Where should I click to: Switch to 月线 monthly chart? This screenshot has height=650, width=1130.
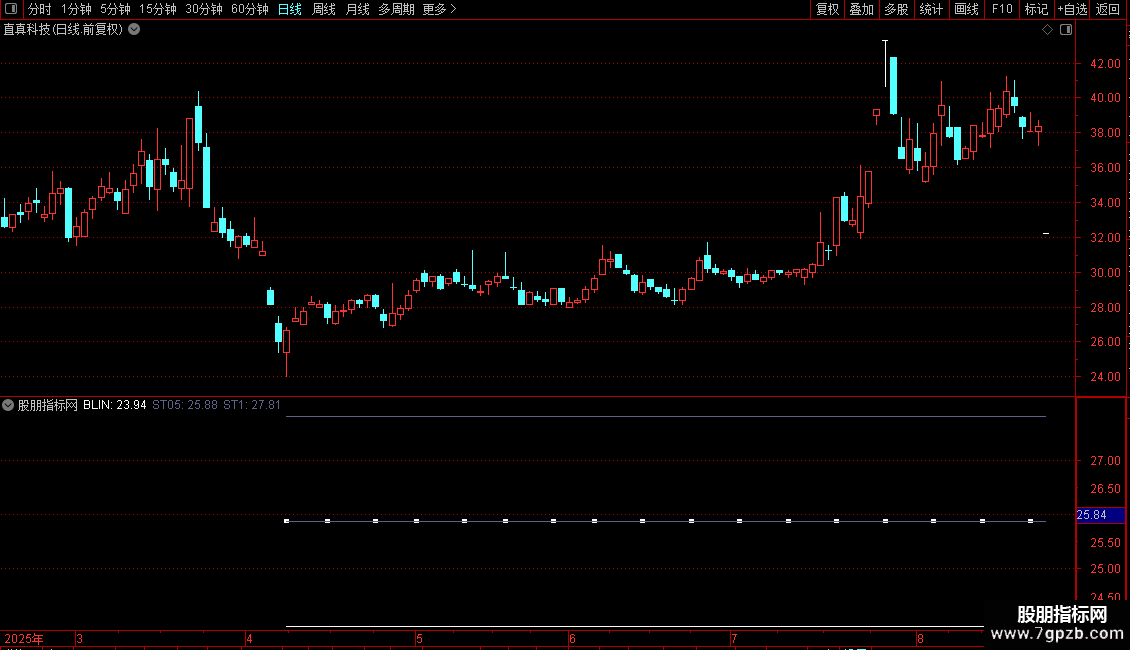pos(357,9)
